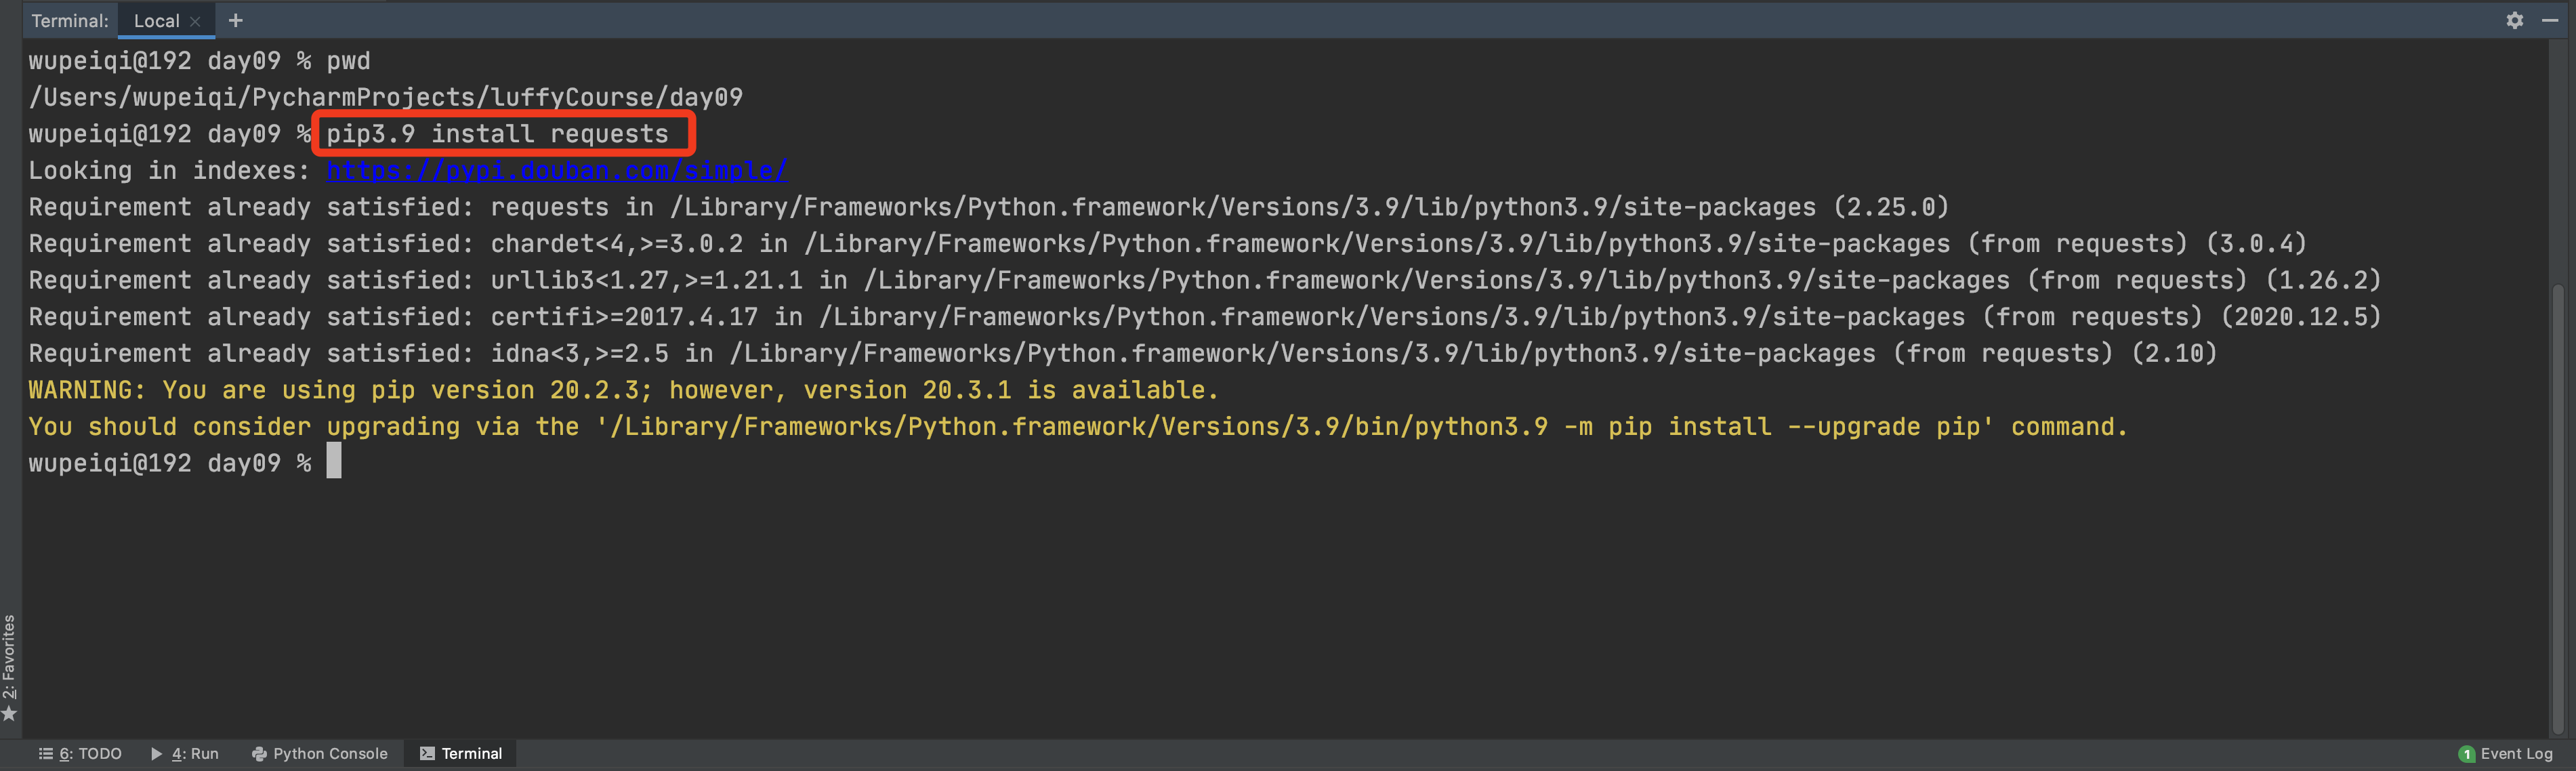Image resolution: width=2576 pixels, height=771 pixels.
Task: Click the highlighted pip3.9 install requests command
Action: [x=498, y=134]
